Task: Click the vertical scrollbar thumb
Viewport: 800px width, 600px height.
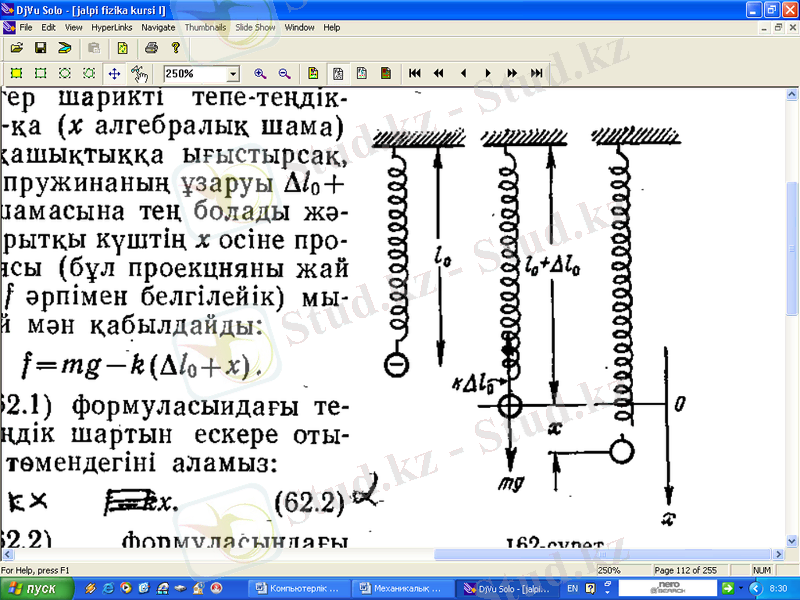Action: [792, 247]
